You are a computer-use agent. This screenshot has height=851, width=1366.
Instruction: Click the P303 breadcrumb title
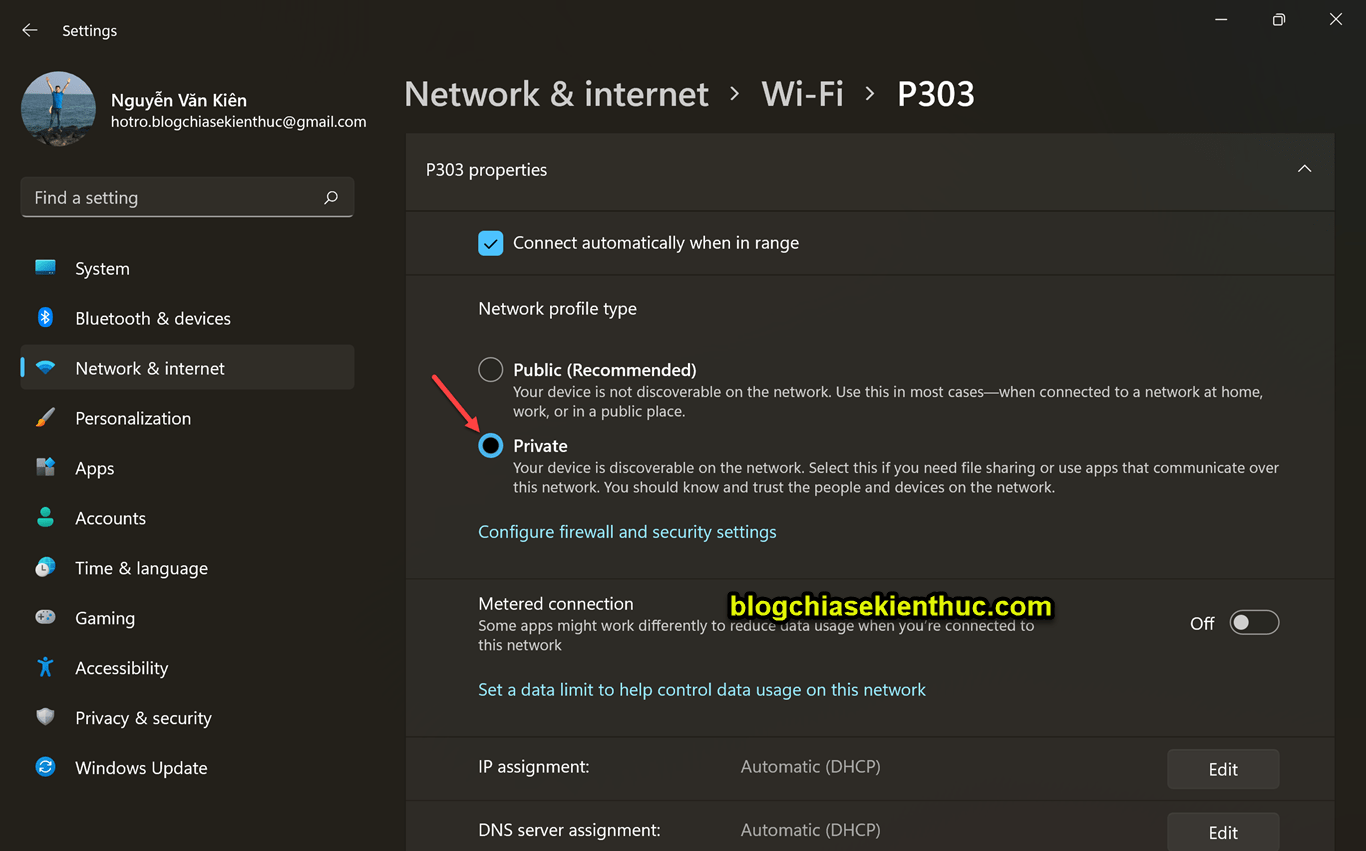point(936,94)
